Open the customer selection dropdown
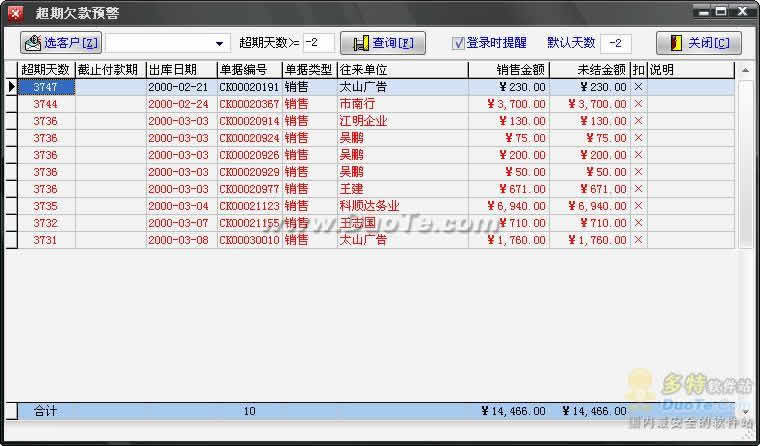Image resolution: width=760 pixels, height=446 pixels. pyautogui.click(x=220, y=44)
